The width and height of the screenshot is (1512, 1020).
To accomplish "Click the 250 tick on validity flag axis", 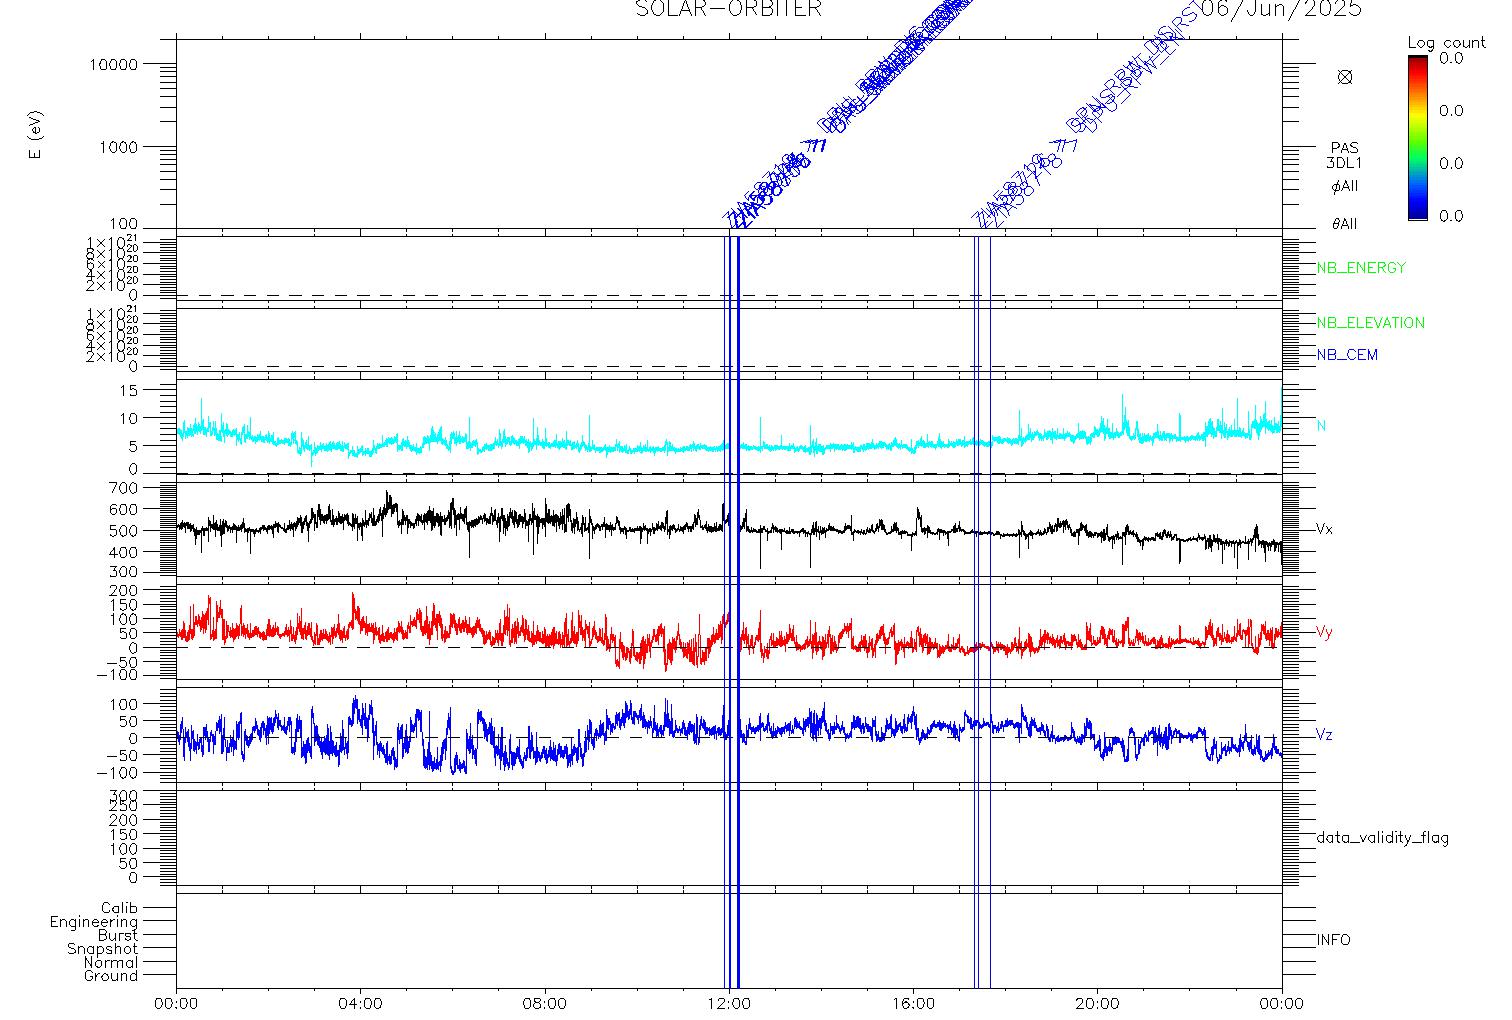I will [125, 806].
